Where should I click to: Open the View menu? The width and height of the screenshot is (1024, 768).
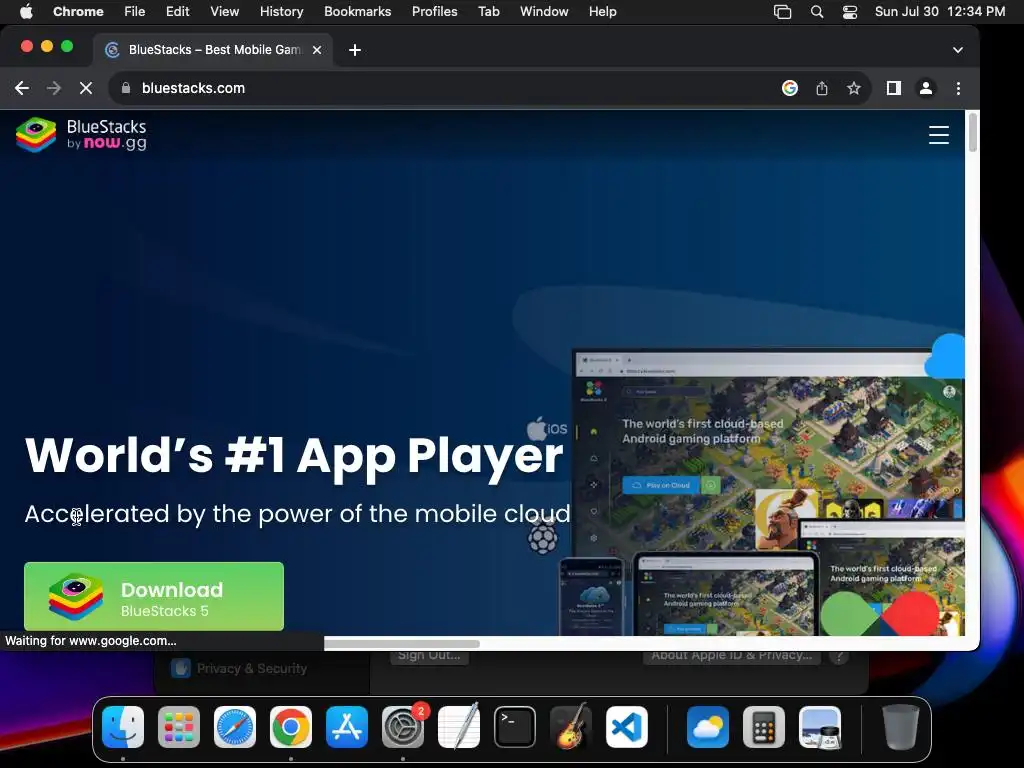[225, 12]
